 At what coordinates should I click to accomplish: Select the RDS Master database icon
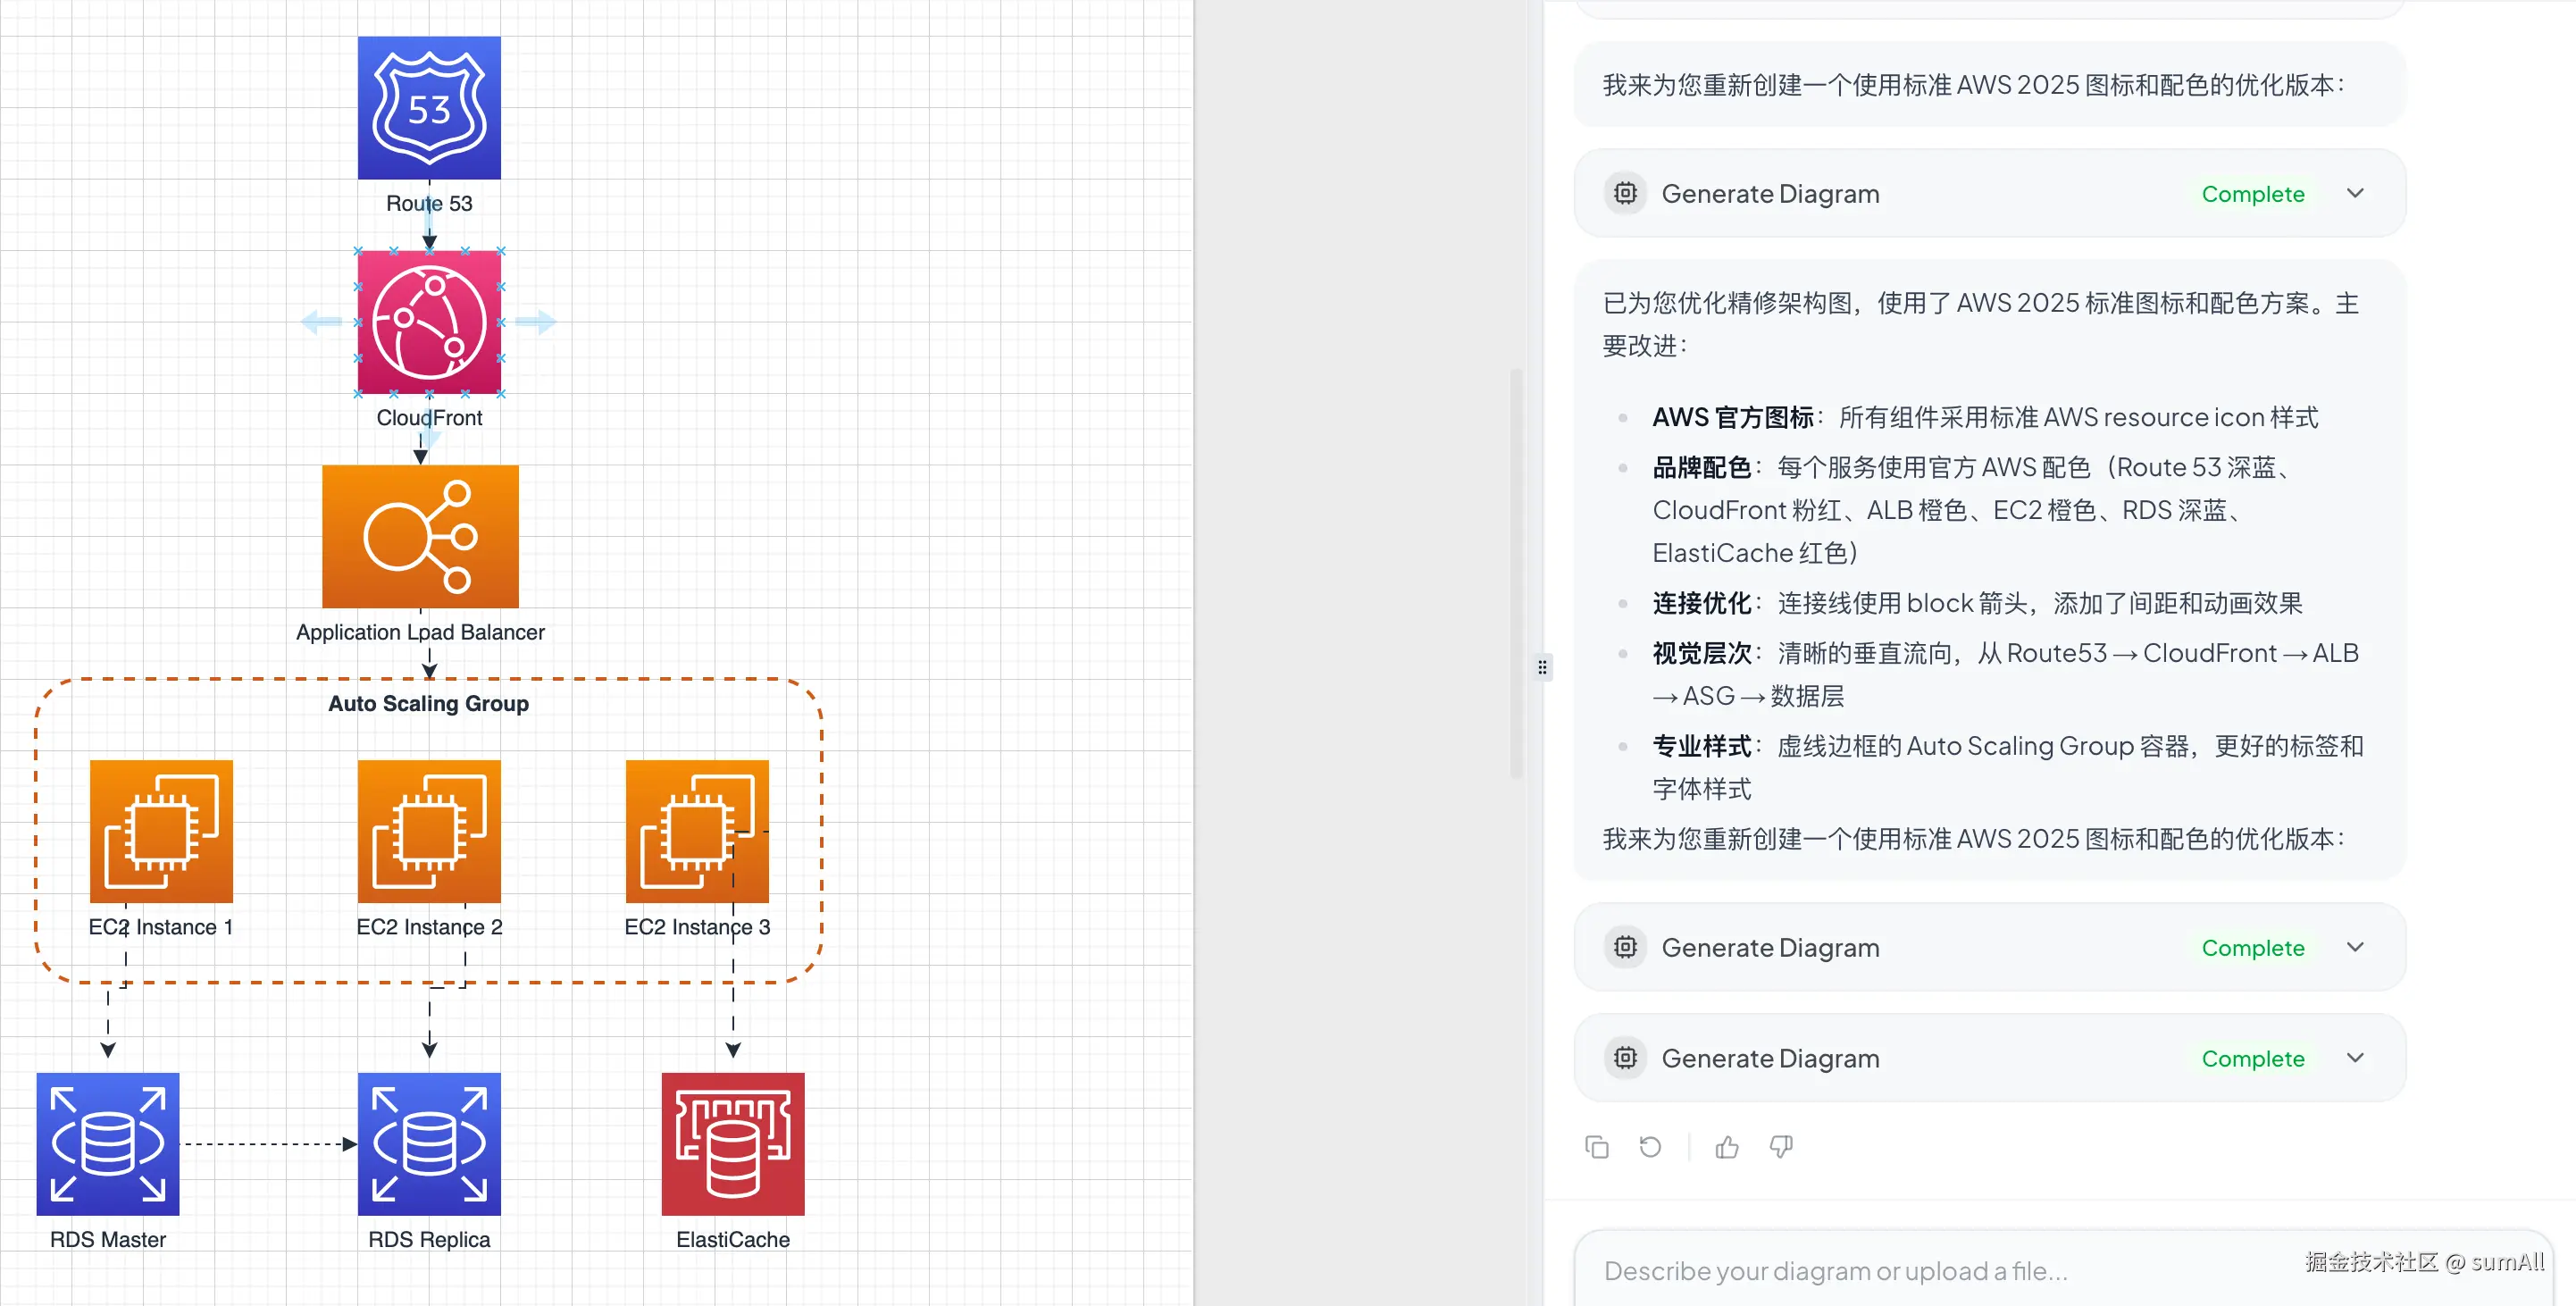tap(108, 1144)
